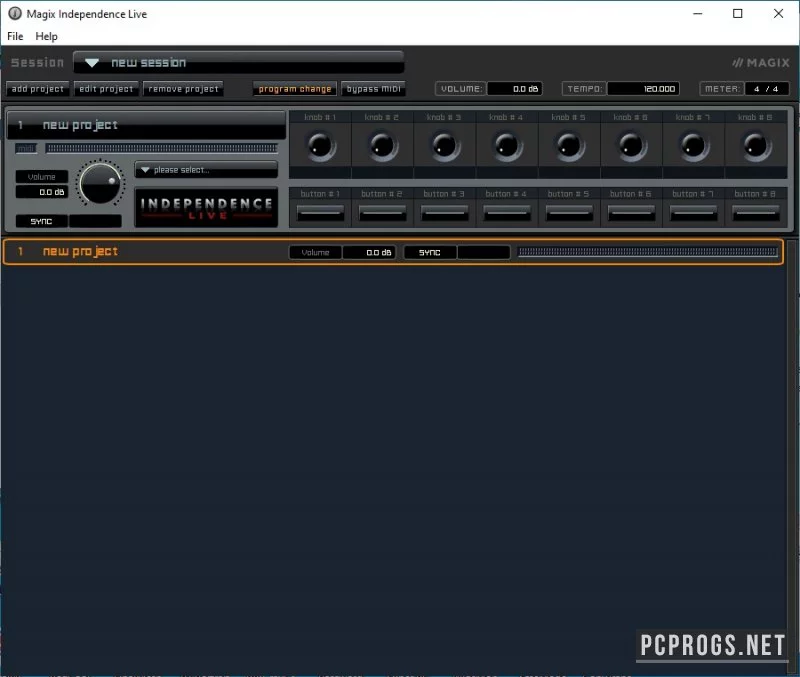Image resolution: width=800 pixels, height=677 pixels.
Task: Toggle bypass MIDI
Action: pyautogui.click(x=373, y=89)
